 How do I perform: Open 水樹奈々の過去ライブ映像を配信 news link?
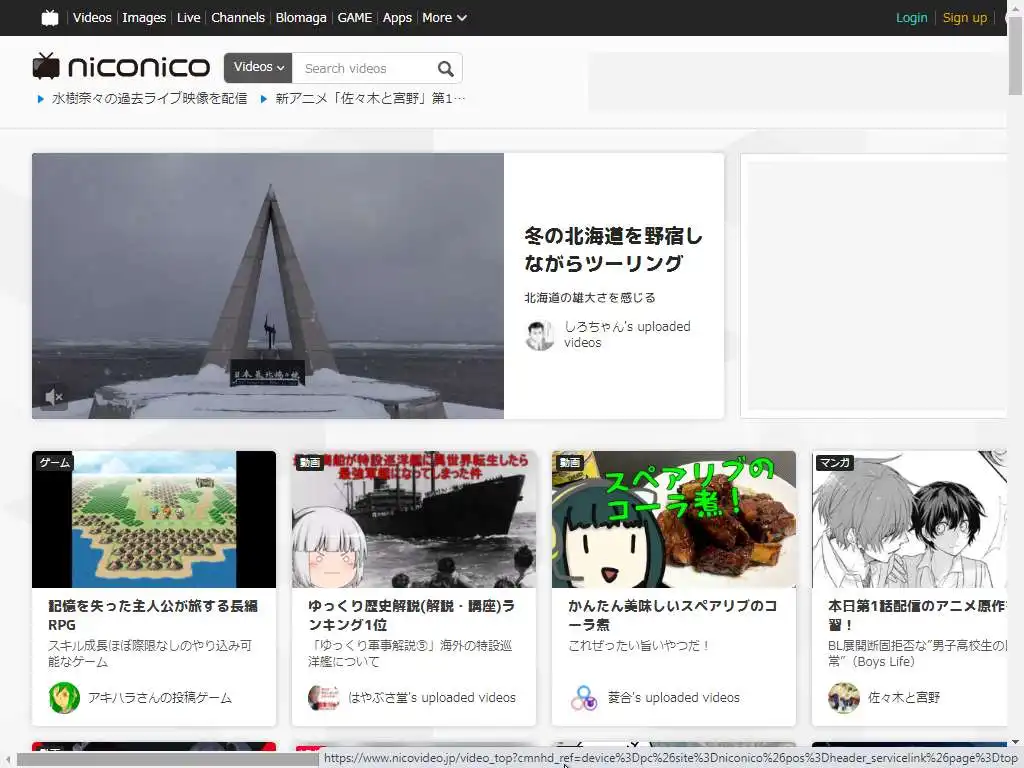[x=150, y=99]
